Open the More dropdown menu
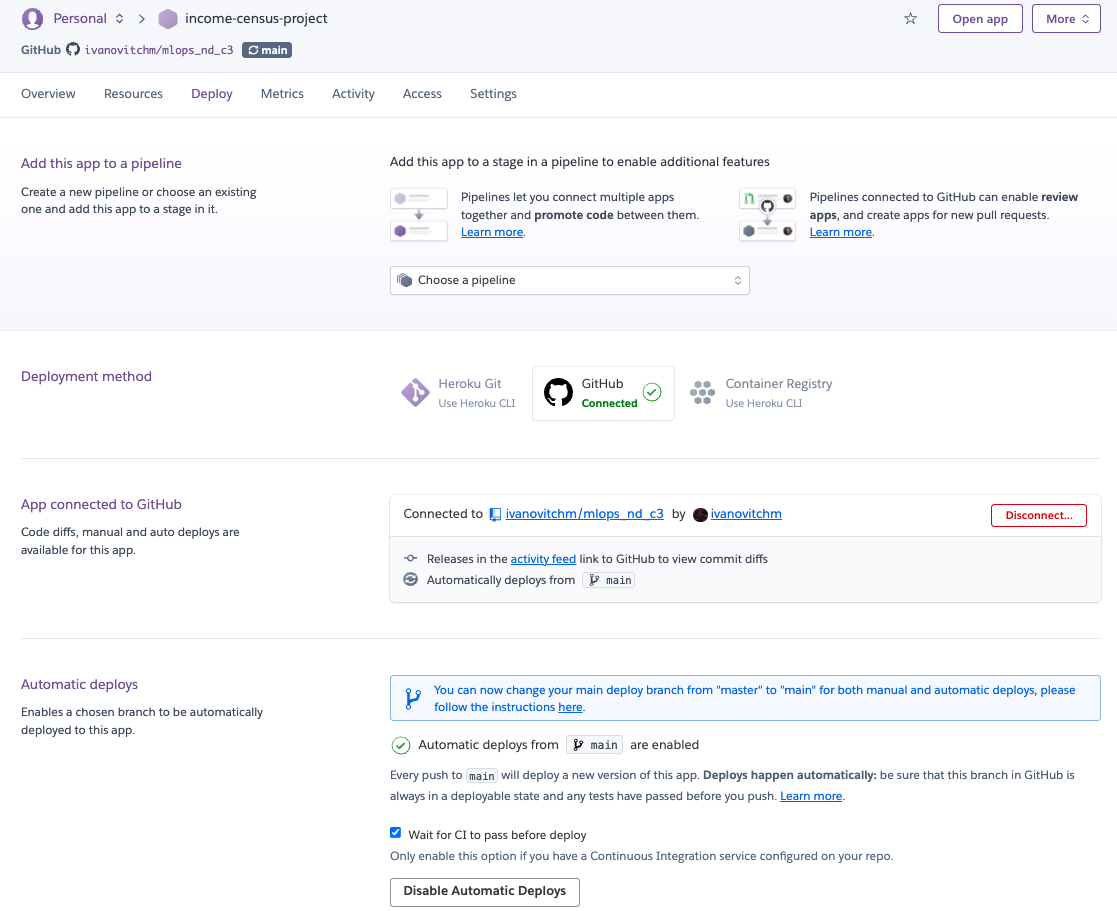 click(1066, 19)
